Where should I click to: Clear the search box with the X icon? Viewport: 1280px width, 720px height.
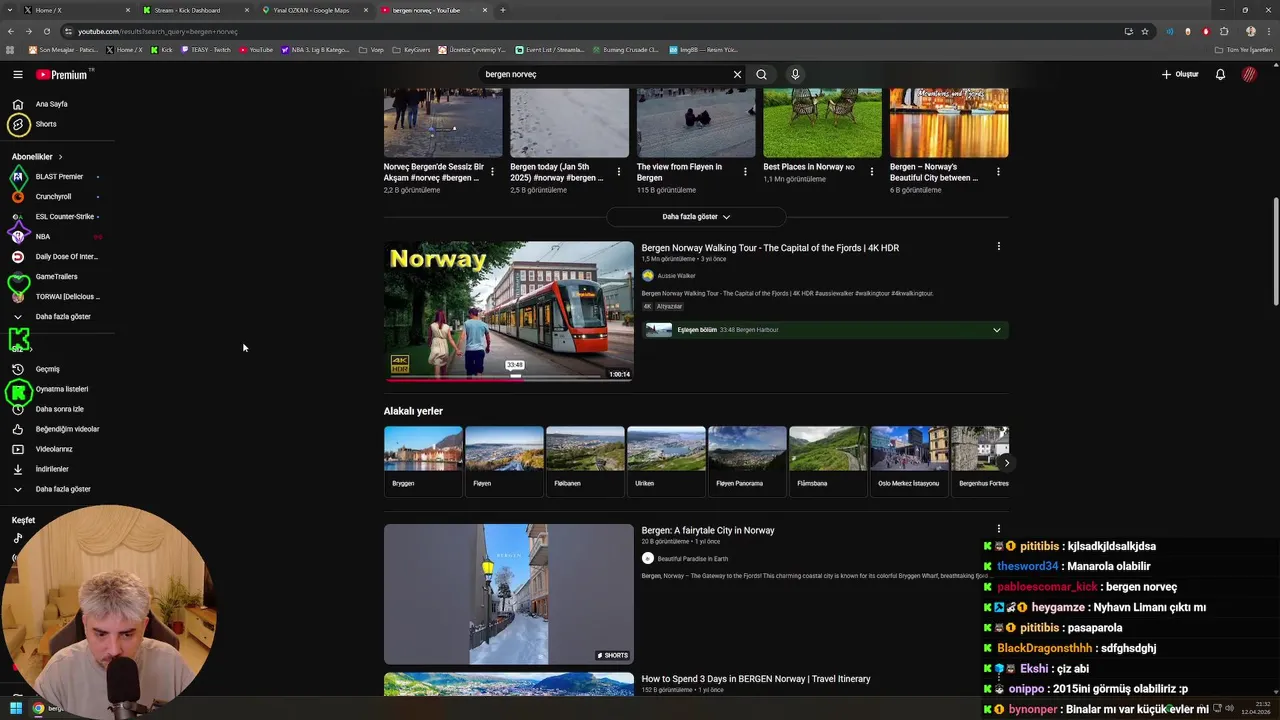click(x=737, y=74)
